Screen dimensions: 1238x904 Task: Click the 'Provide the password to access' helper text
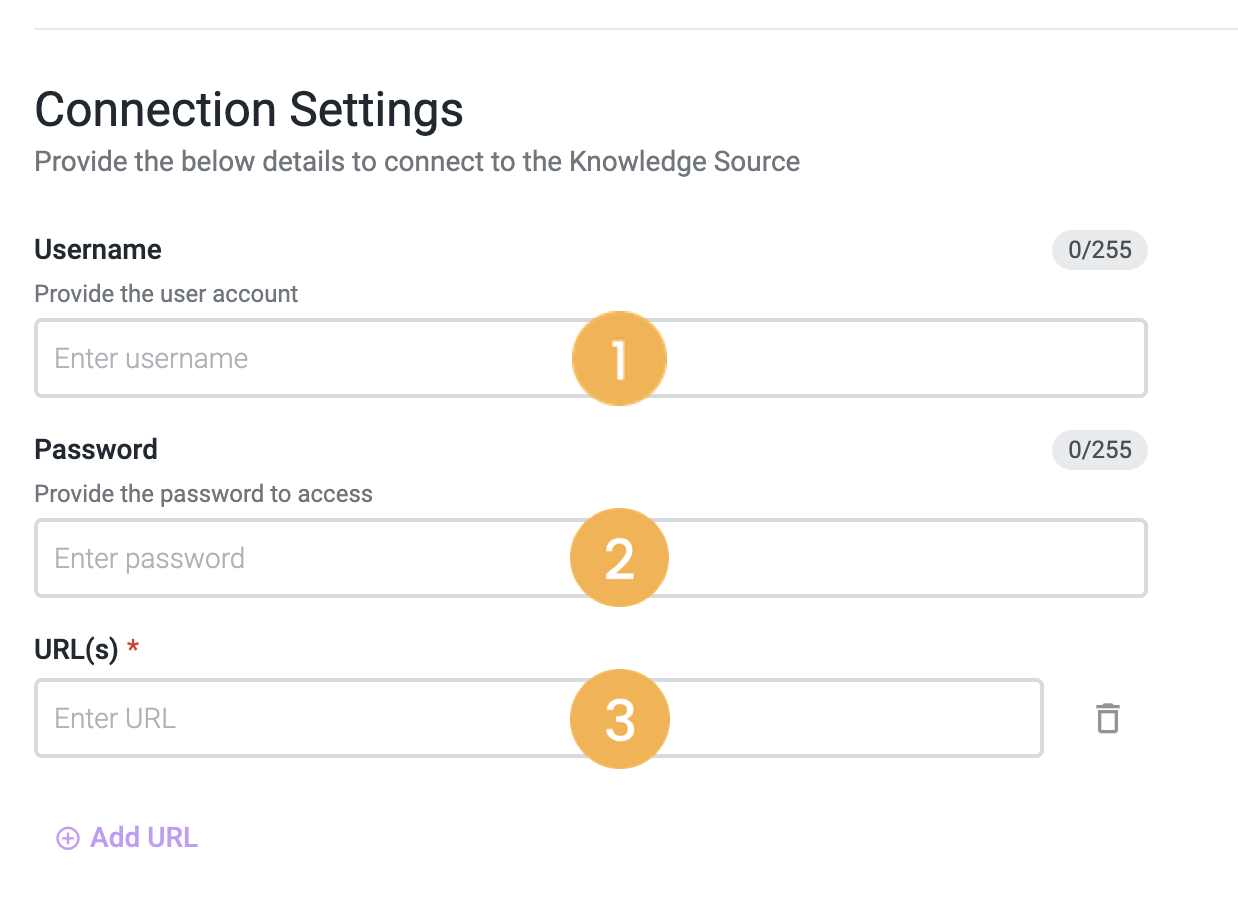203,493
